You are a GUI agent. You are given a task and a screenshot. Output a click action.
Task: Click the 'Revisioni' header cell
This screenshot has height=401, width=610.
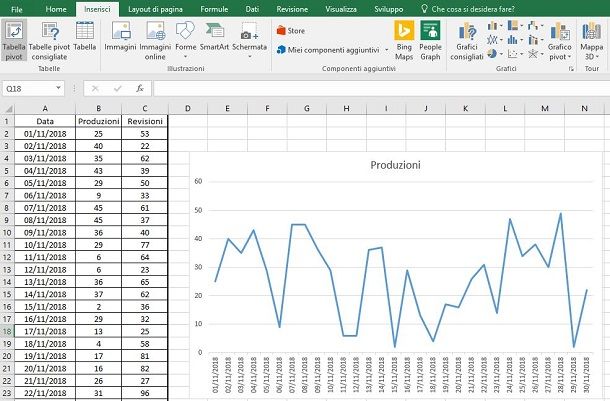tap(145, 121)
